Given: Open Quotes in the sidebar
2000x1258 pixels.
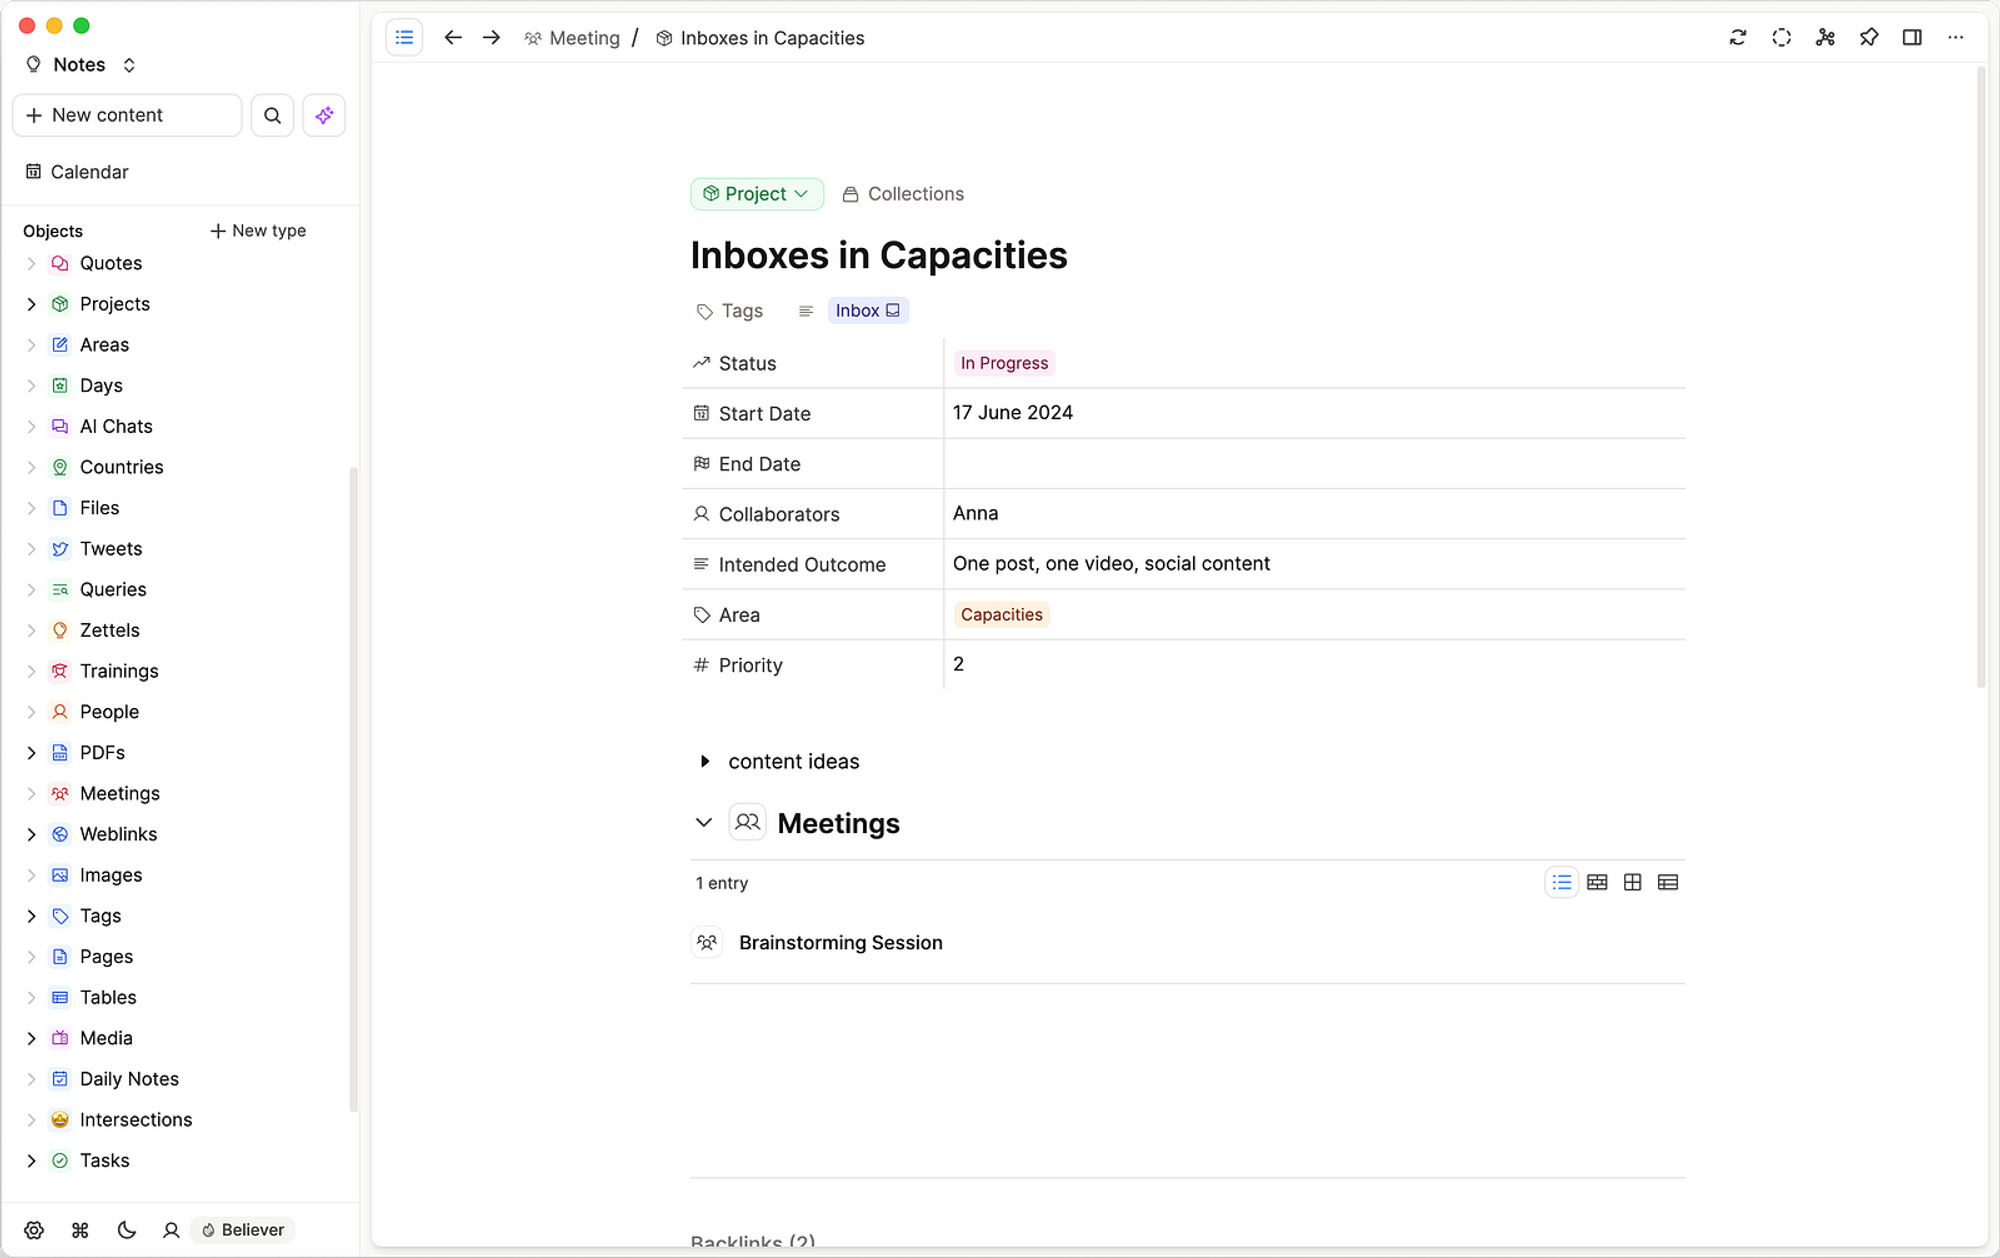Looking at the screenshot, I should click(111, 263).
